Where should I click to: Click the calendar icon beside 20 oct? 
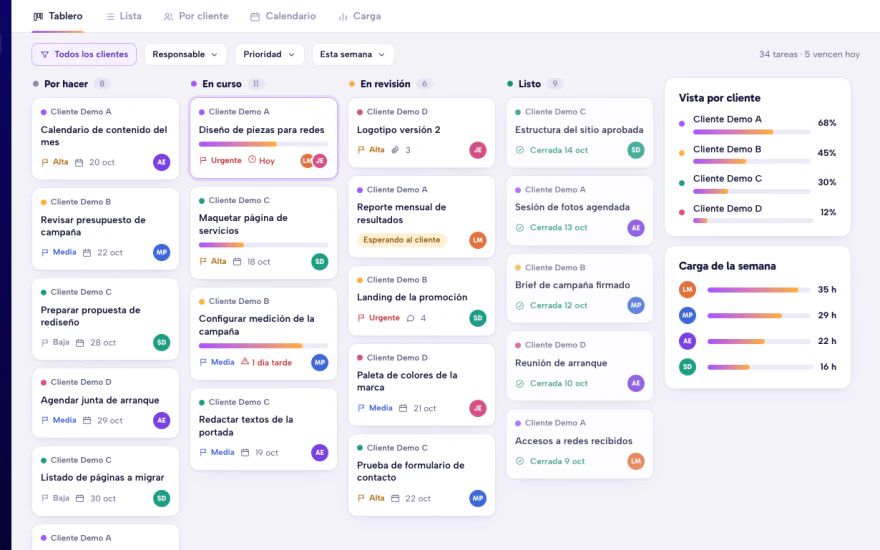click(79, 163)
